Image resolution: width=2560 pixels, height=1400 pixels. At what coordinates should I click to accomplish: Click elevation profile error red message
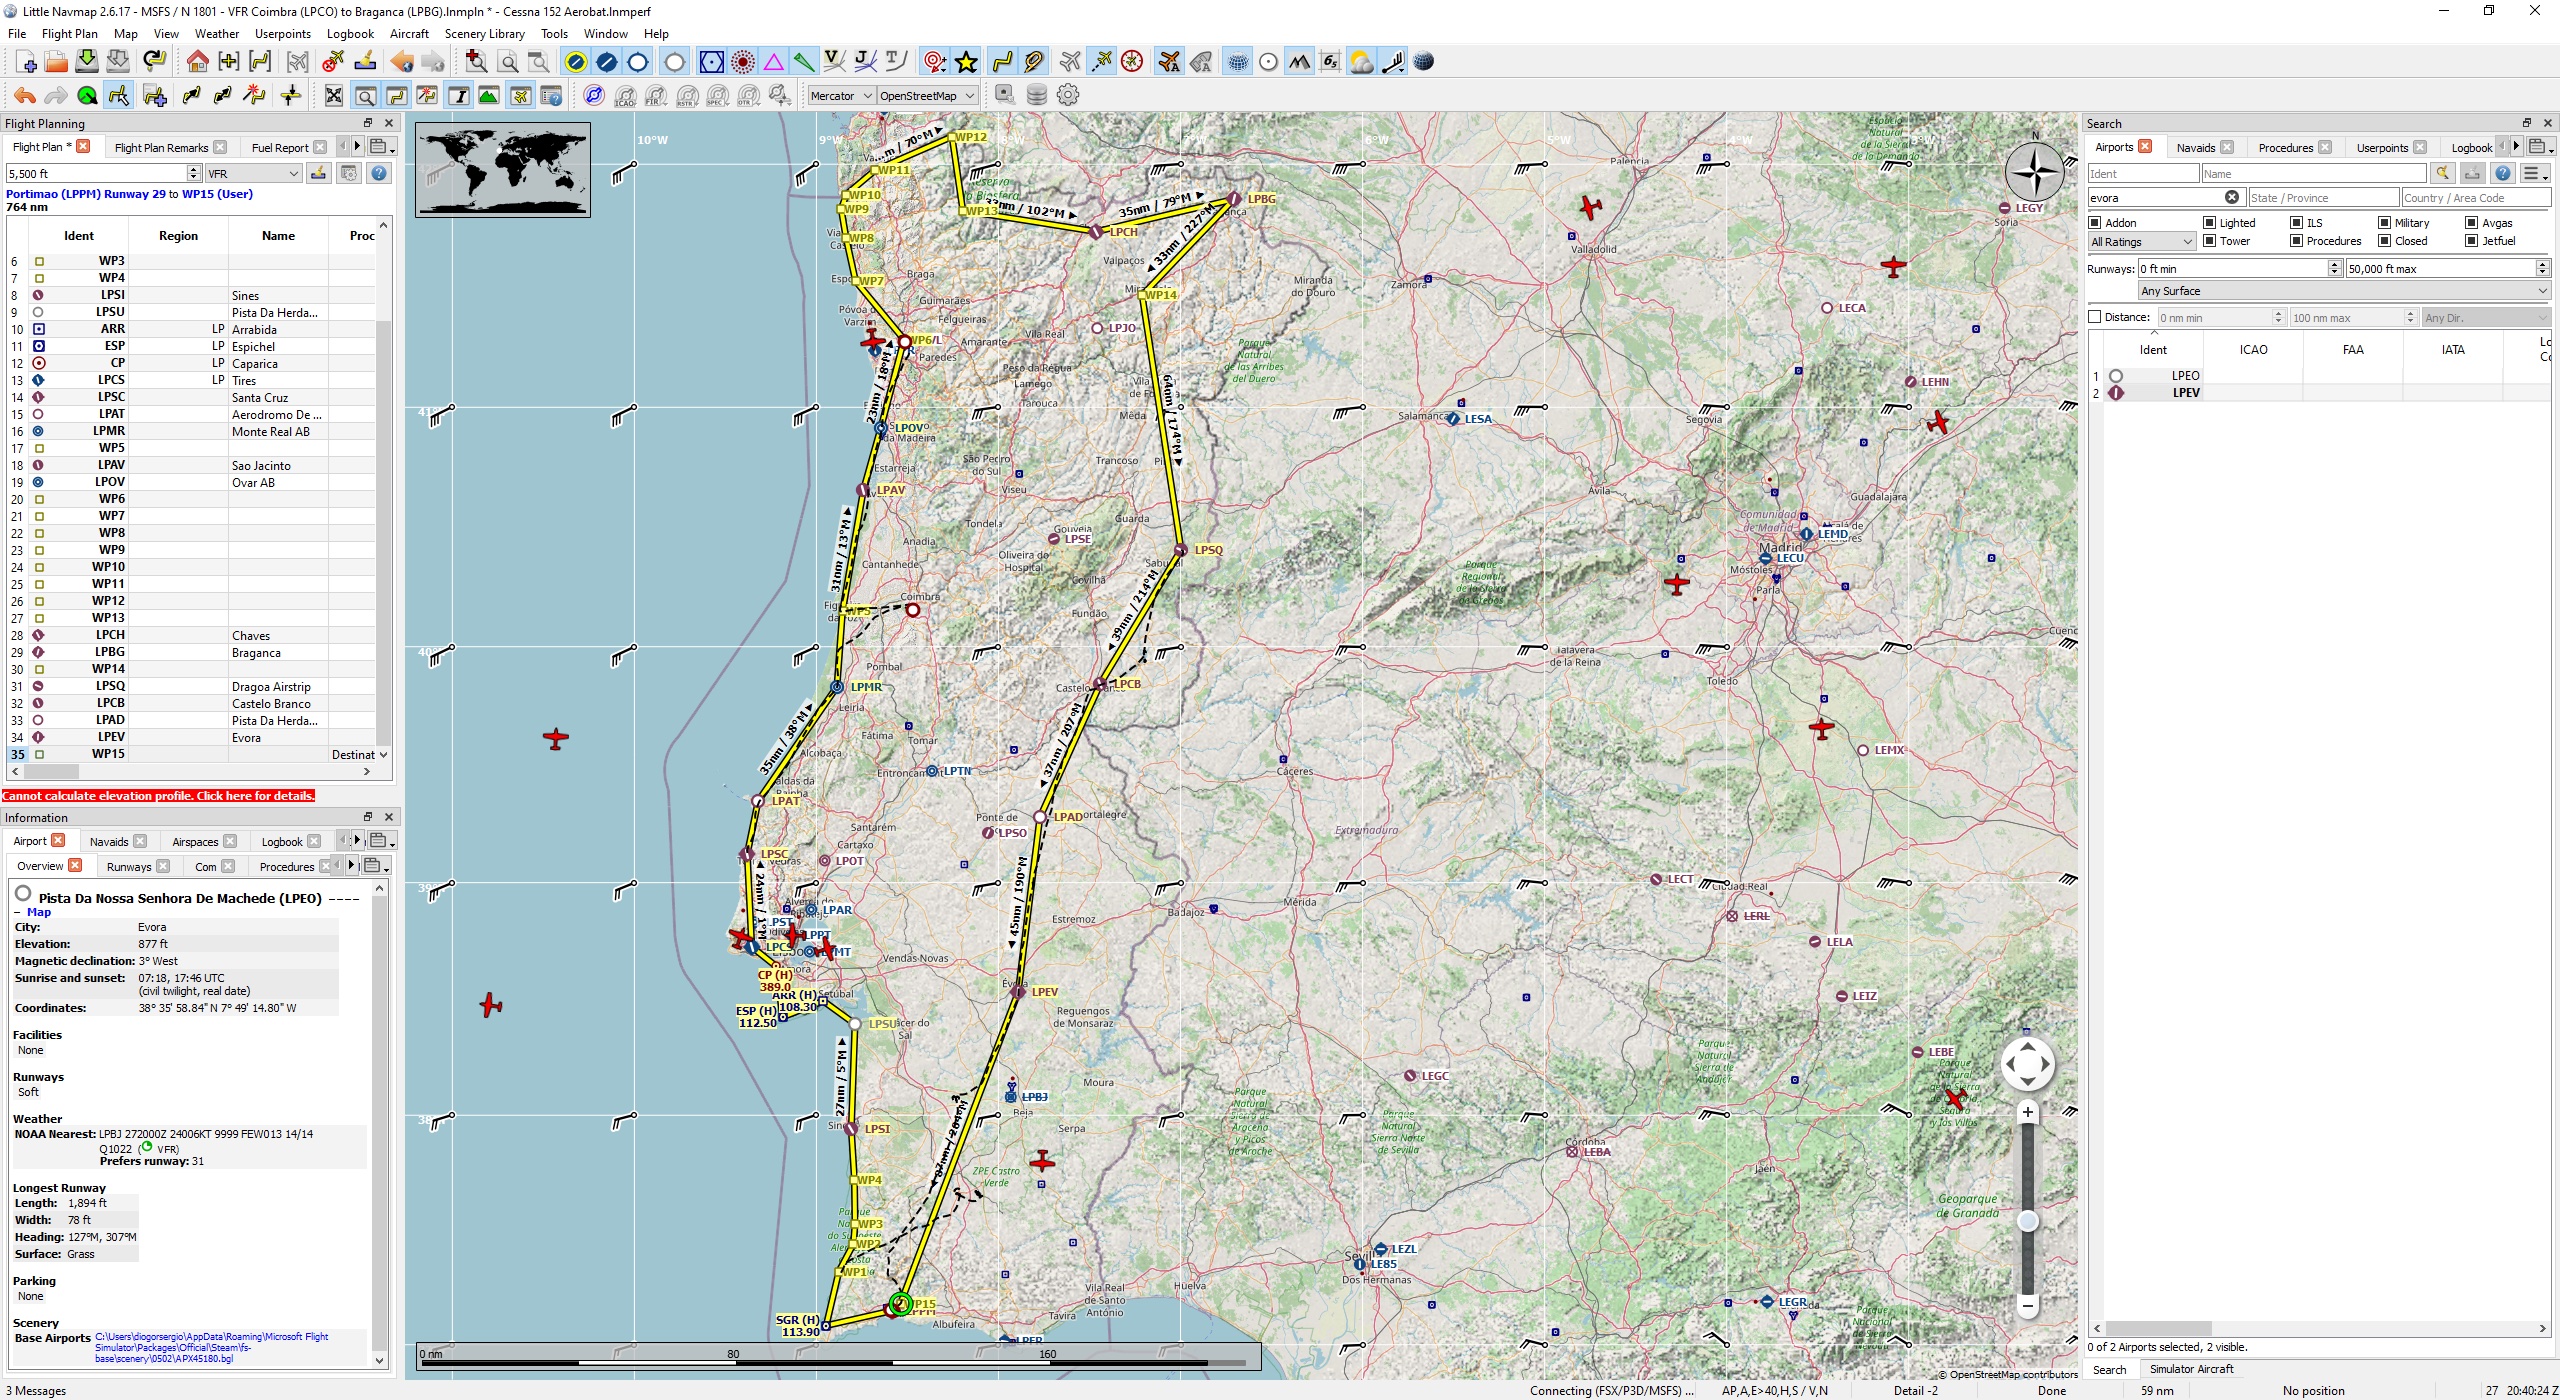point(158,796)
